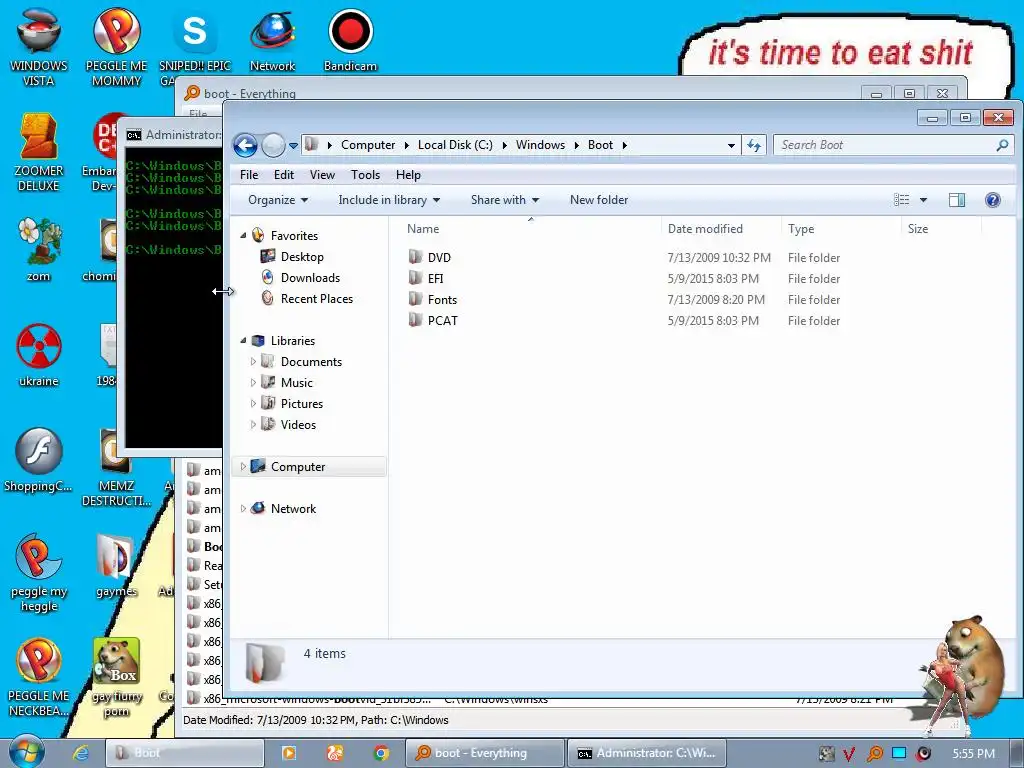The width and height of the screenshot is (1024, 768).
Task: Expand the Documents library
Action: coord(253,361)
